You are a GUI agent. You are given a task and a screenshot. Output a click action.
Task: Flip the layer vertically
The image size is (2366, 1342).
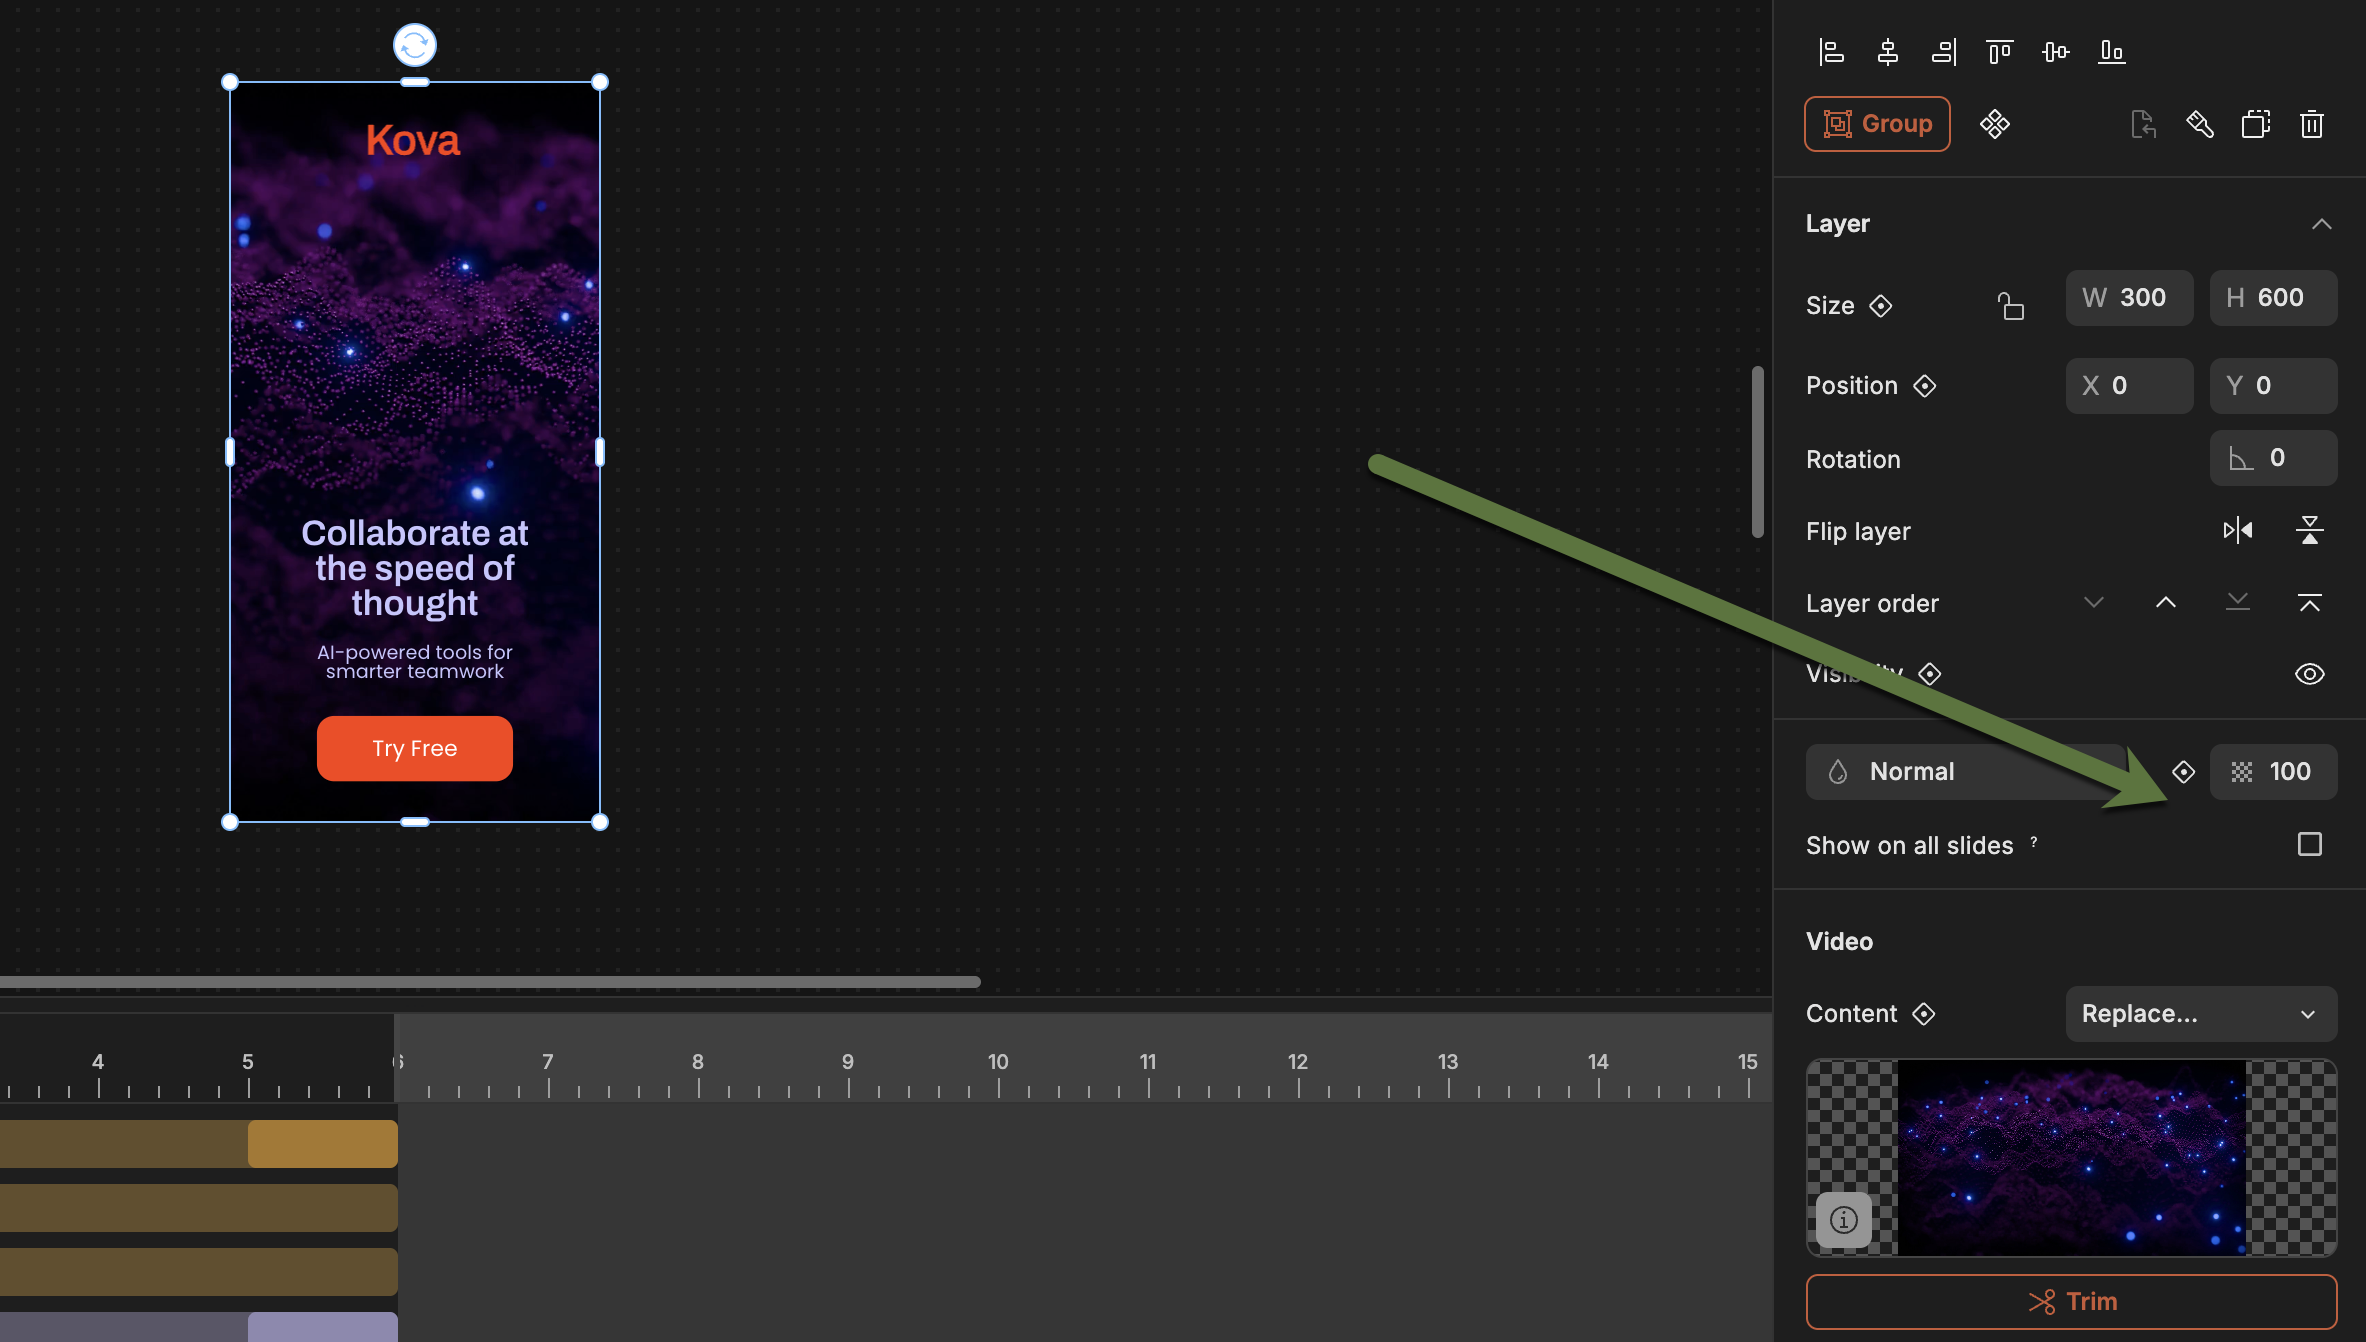pyautogui.click(x=2309, y=530)
